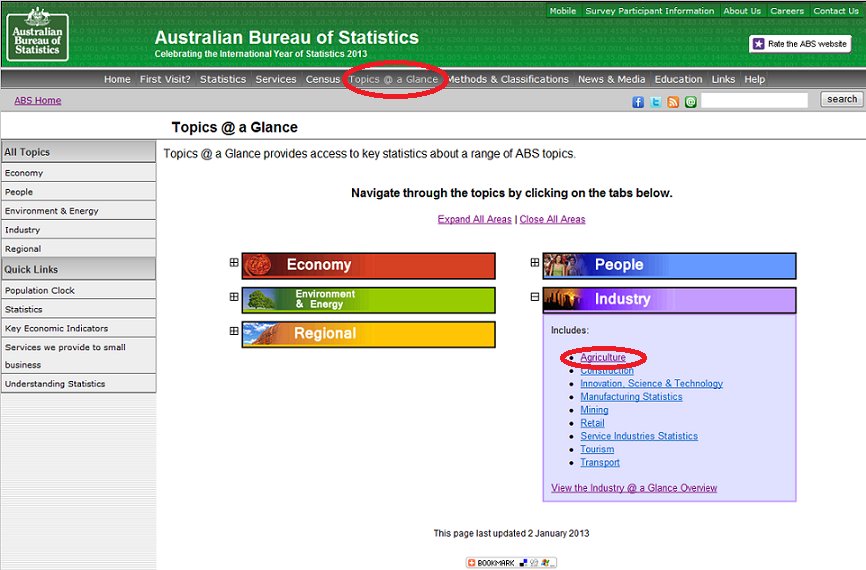Click the Australian Bureau of Statistics logo

(x=38, y=34)
